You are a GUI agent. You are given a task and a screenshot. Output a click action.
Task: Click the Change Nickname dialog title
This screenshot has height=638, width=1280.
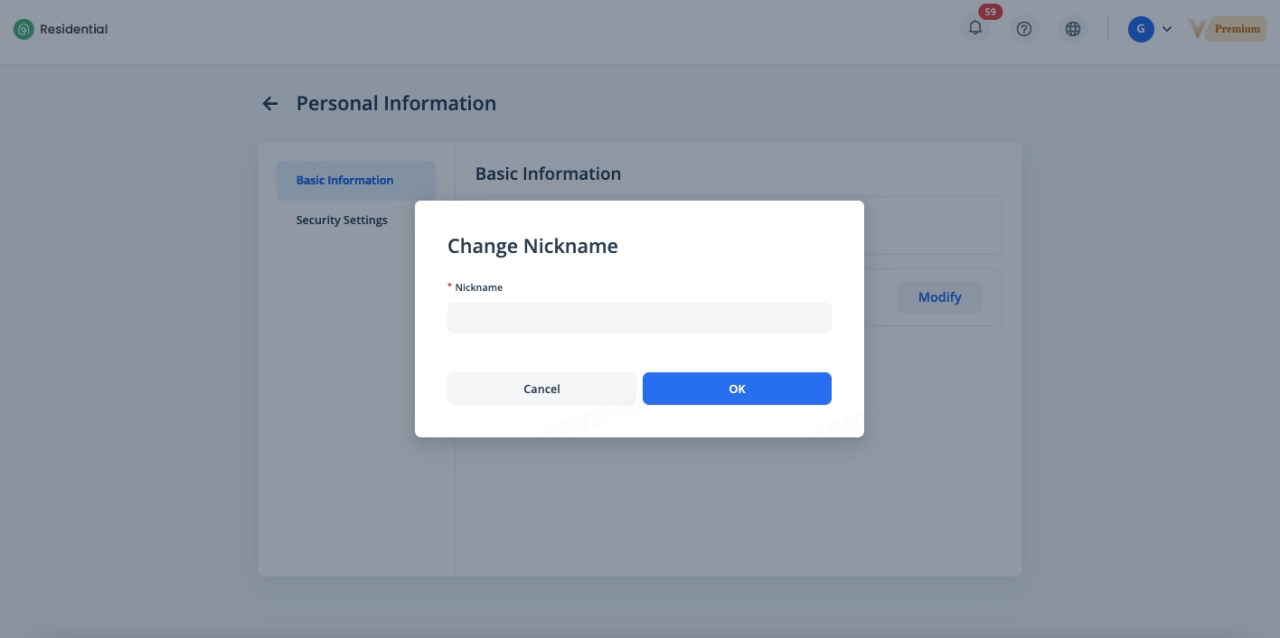tap(532, 246)
